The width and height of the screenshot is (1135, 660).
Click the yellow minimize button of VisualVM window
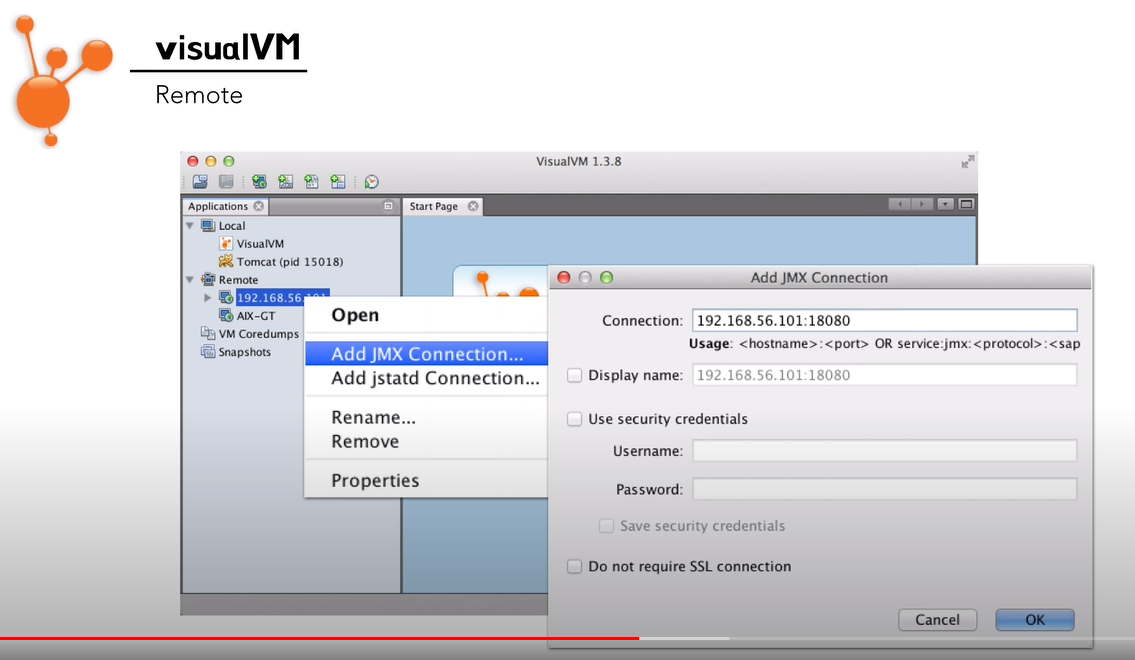(x=211, y=161)
